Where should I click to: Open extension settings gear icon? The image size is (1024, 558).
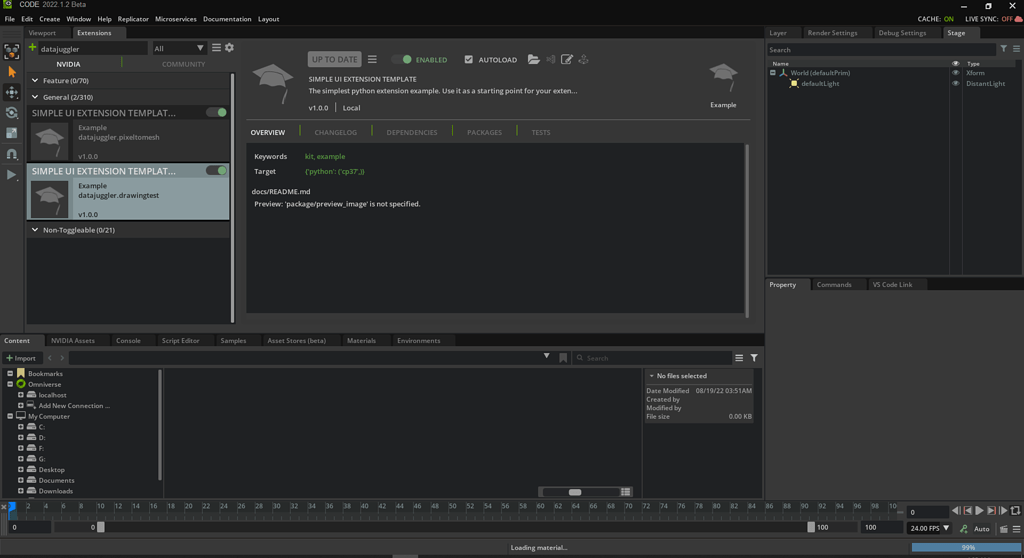(229, 48)
